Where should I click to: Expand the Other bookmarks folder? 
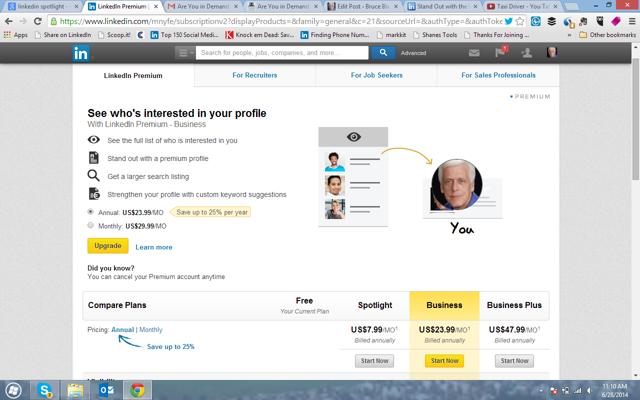pyautogui.click(x=607, y=34)
